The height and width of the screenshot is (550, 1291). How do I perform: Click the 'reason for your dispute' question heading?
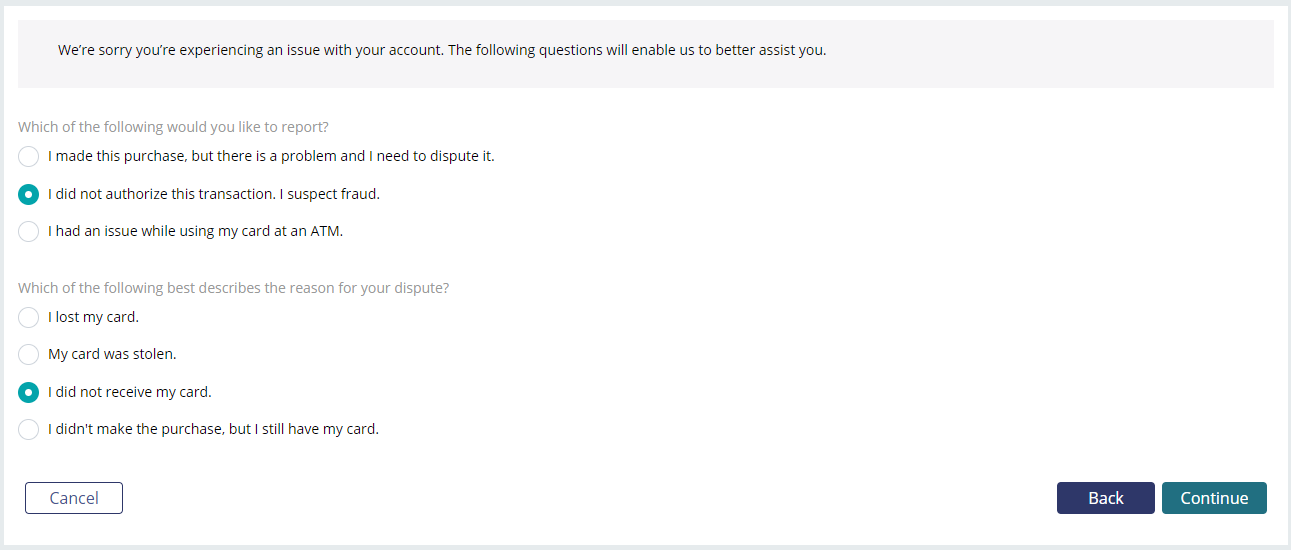click(234, 288)
